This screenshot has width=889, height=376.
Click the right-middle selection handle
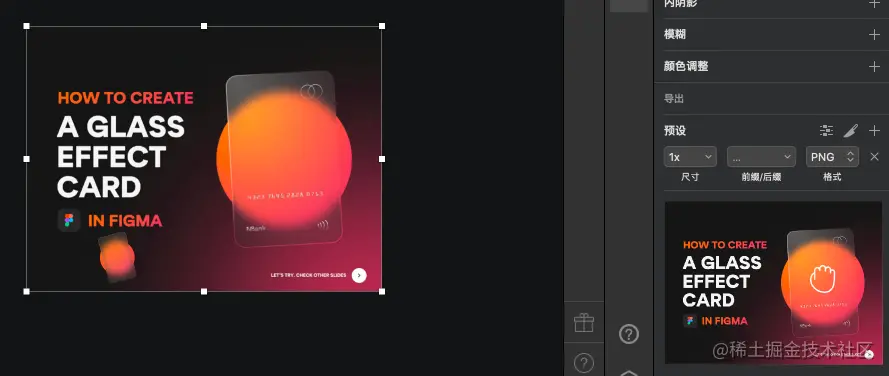tap(382, 159)
